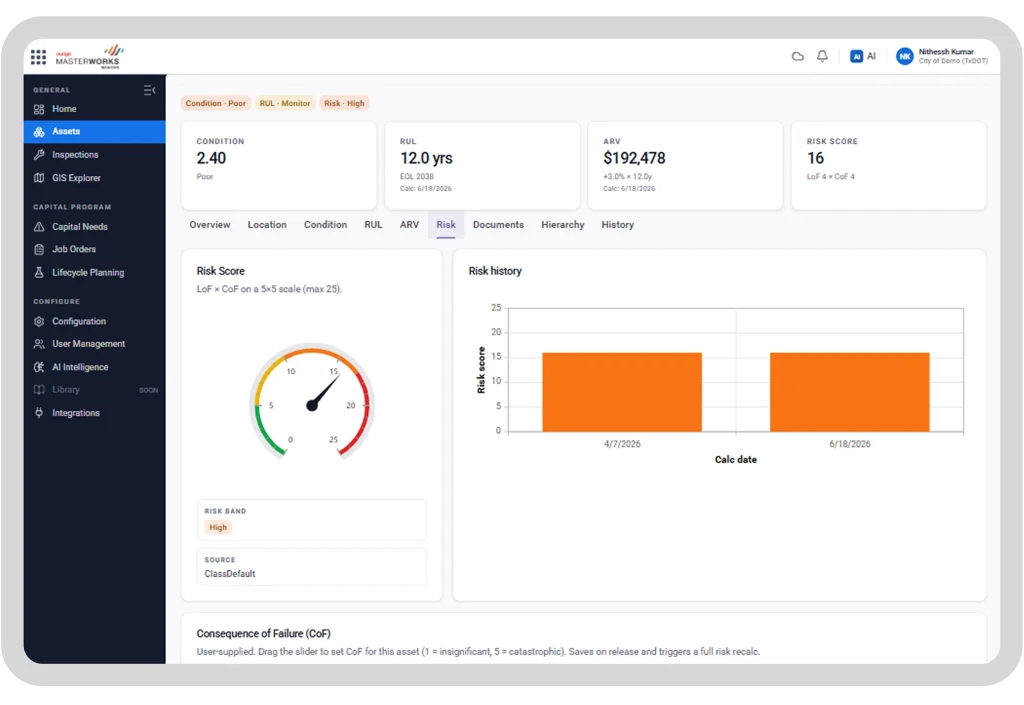
Task: Select the History tab
Action: [617, 225]
